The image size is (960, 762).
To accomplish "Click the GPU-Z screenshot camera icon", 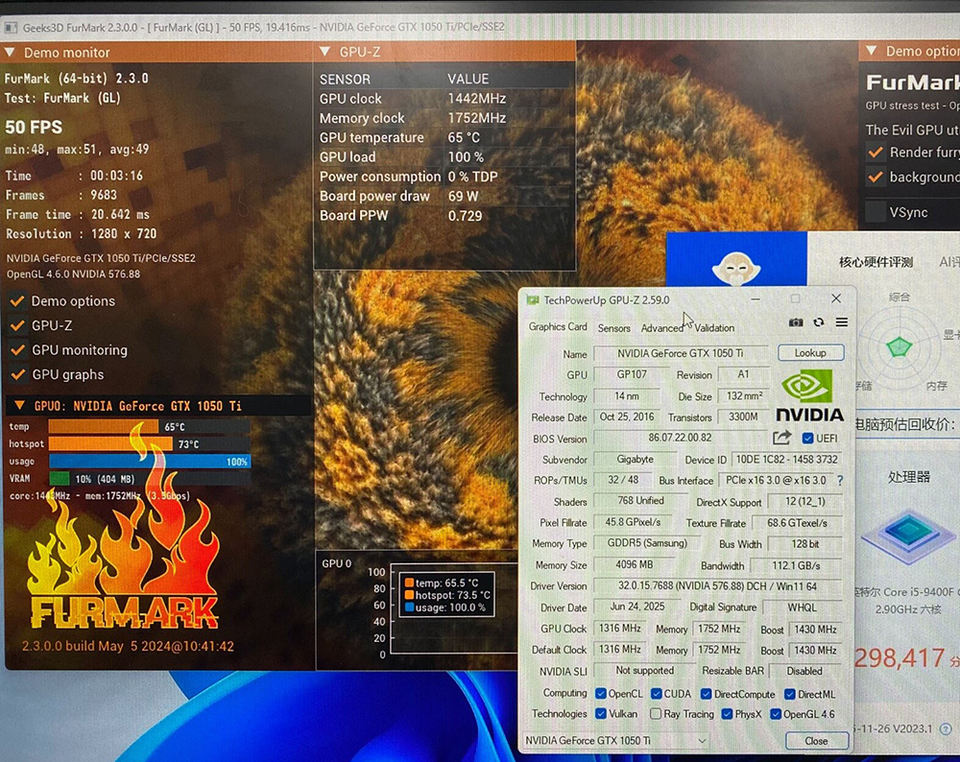I will pos(795,323).
